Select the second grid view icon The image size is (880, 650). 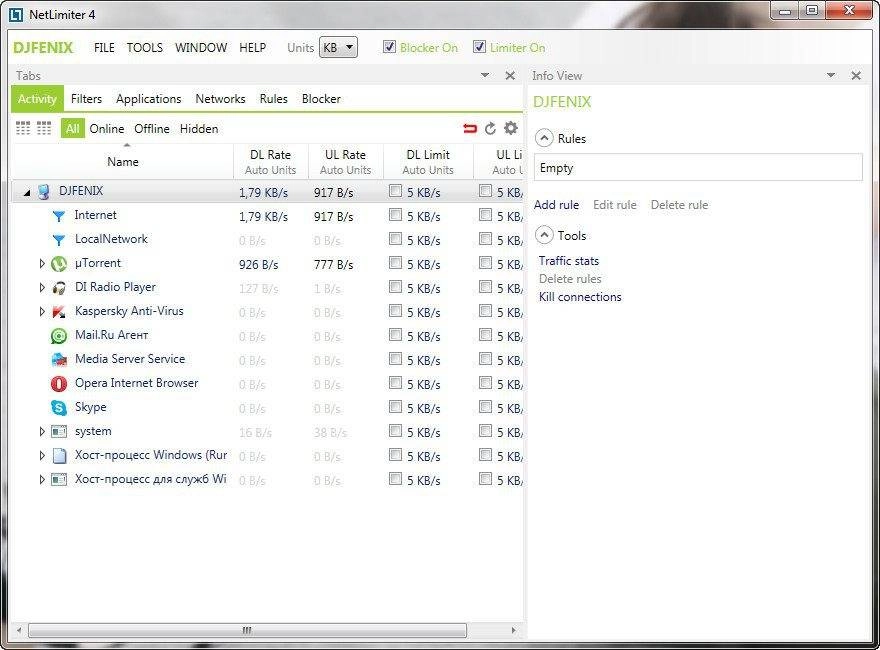[44, 129]
